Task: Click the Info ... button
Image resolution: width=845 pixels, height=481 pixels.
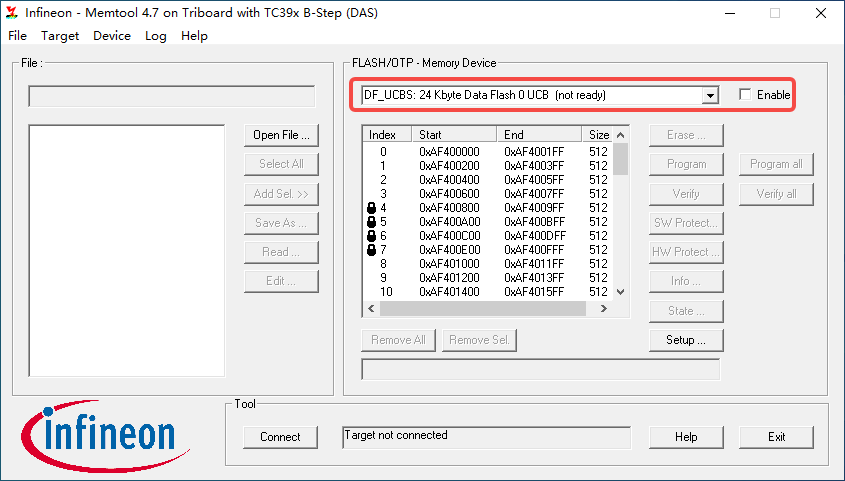Action: (x=686, y=281)
